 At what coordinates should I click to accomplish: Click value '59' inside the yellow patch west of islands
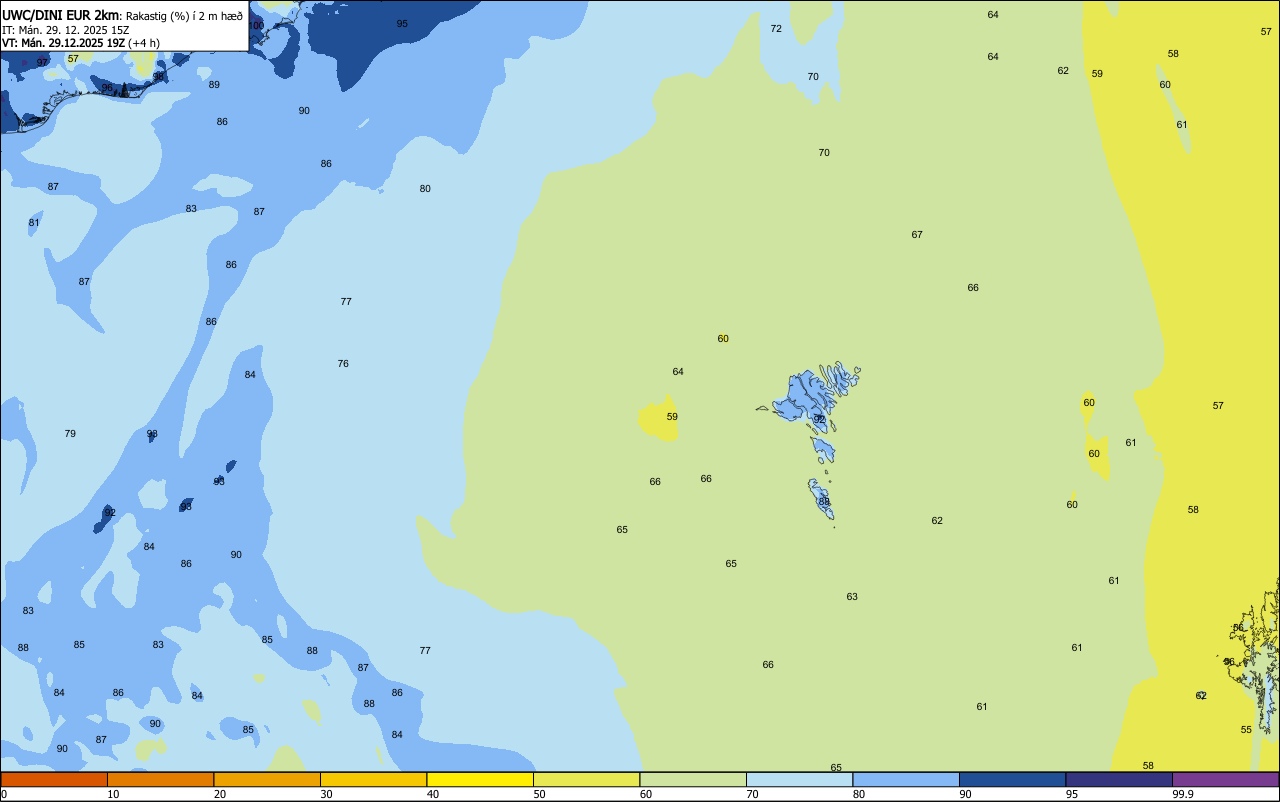click(672, 417)
